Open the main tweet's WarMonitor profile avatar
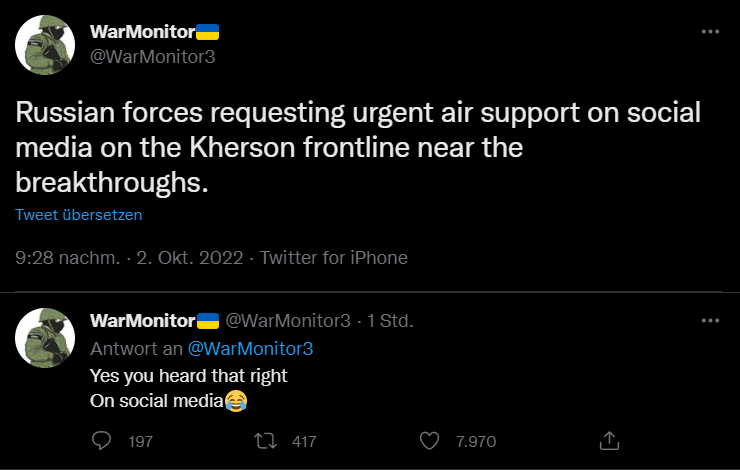 click(45, 45)
